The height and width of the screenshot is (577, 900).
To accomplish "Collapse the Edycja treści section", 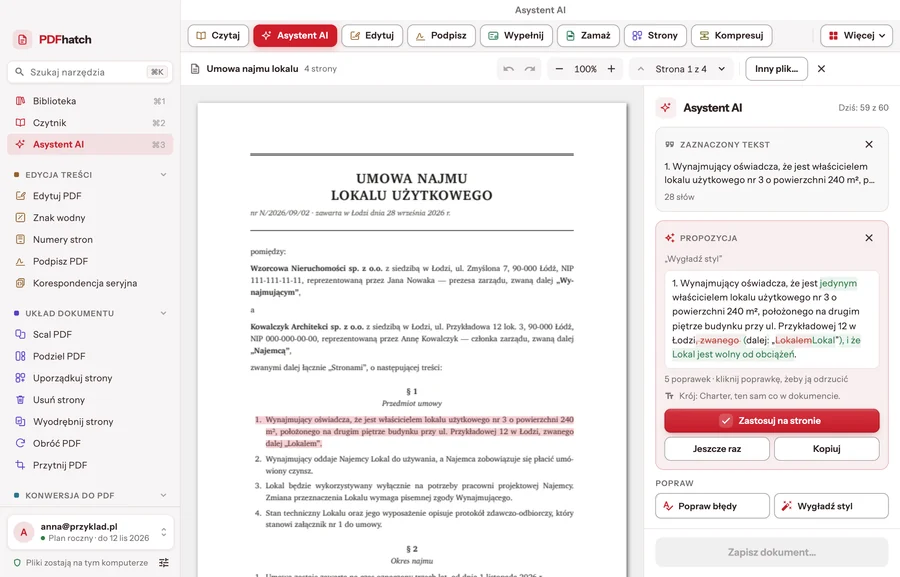I will (163, 175).
